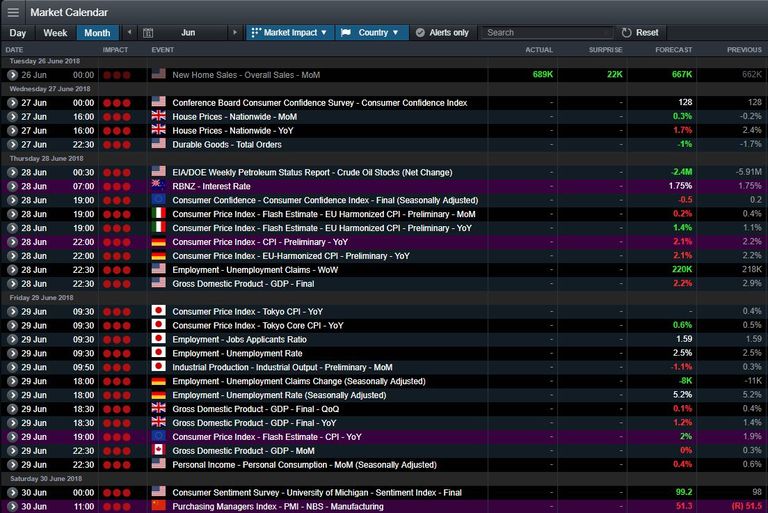Click the 22K surprise value
Viewport: 768px width, 513px height.
(x=615, y=74)
